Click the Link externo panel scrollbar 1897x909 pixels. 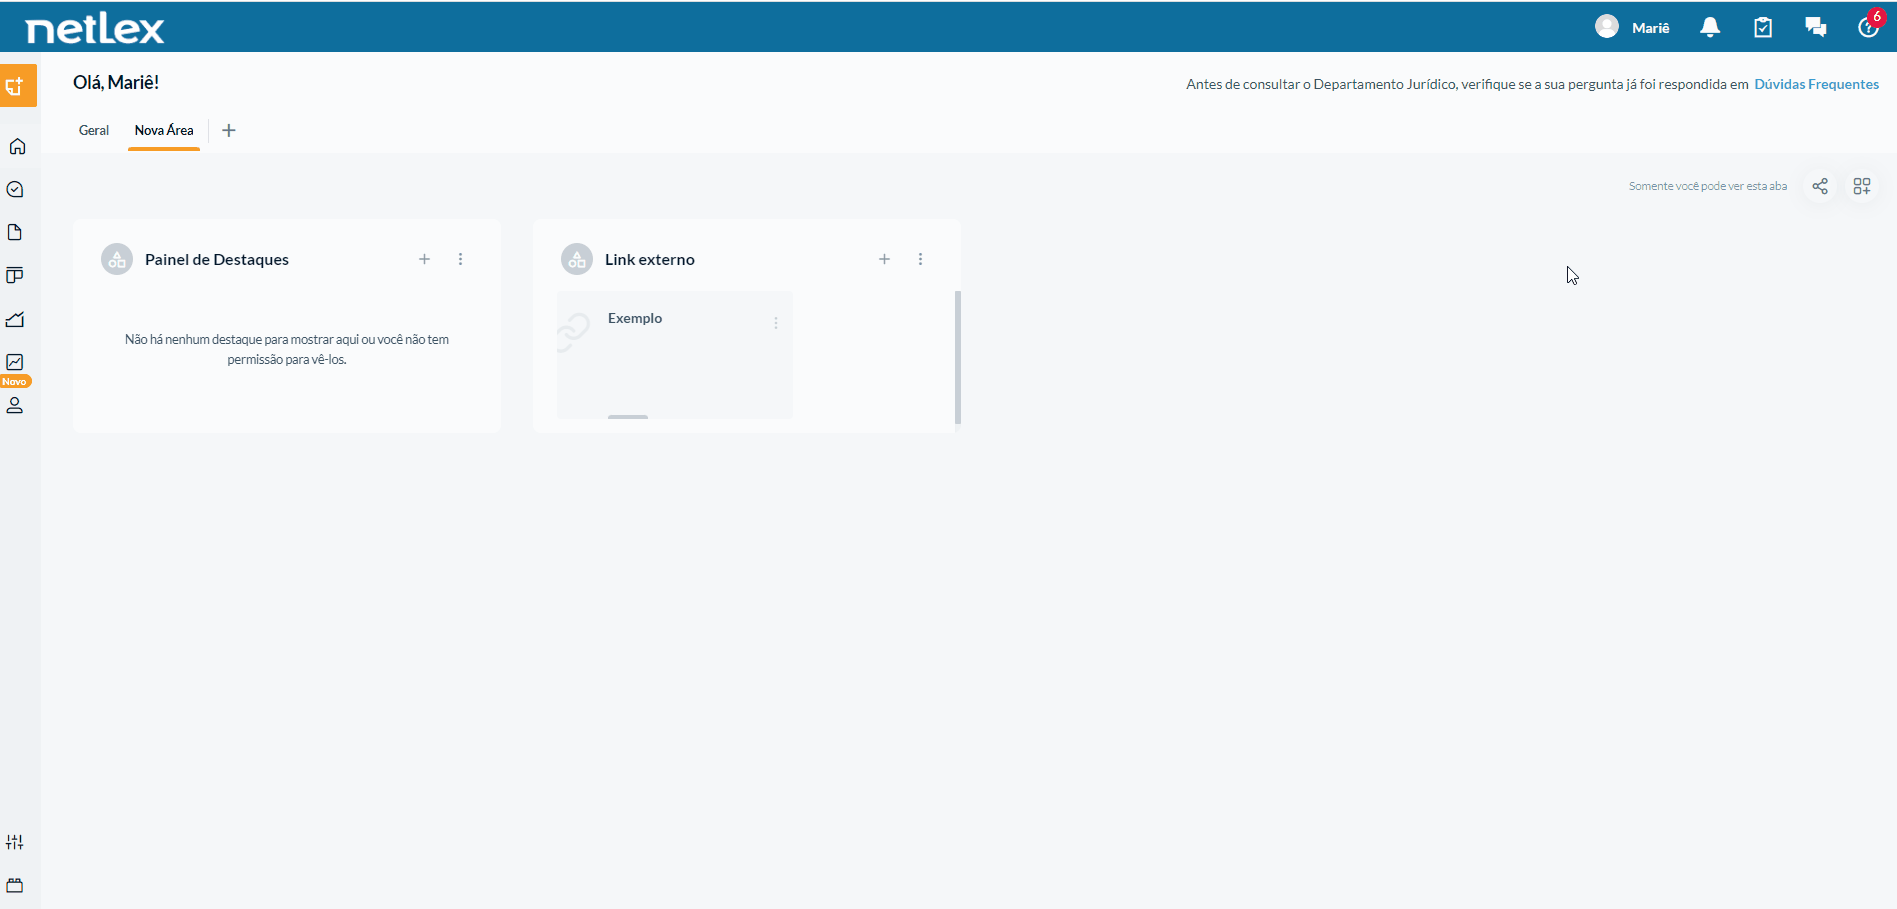tap(958, 357)
